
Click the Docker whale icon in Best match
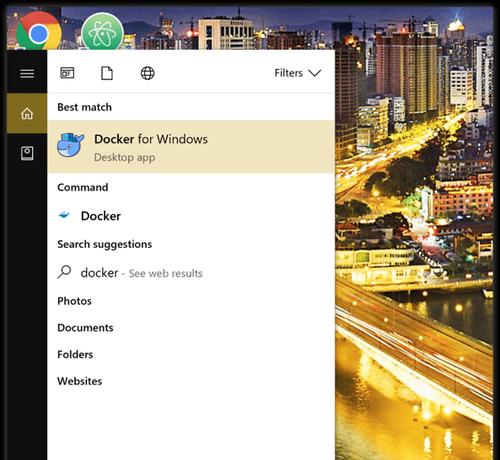click(x=70, y=145)
